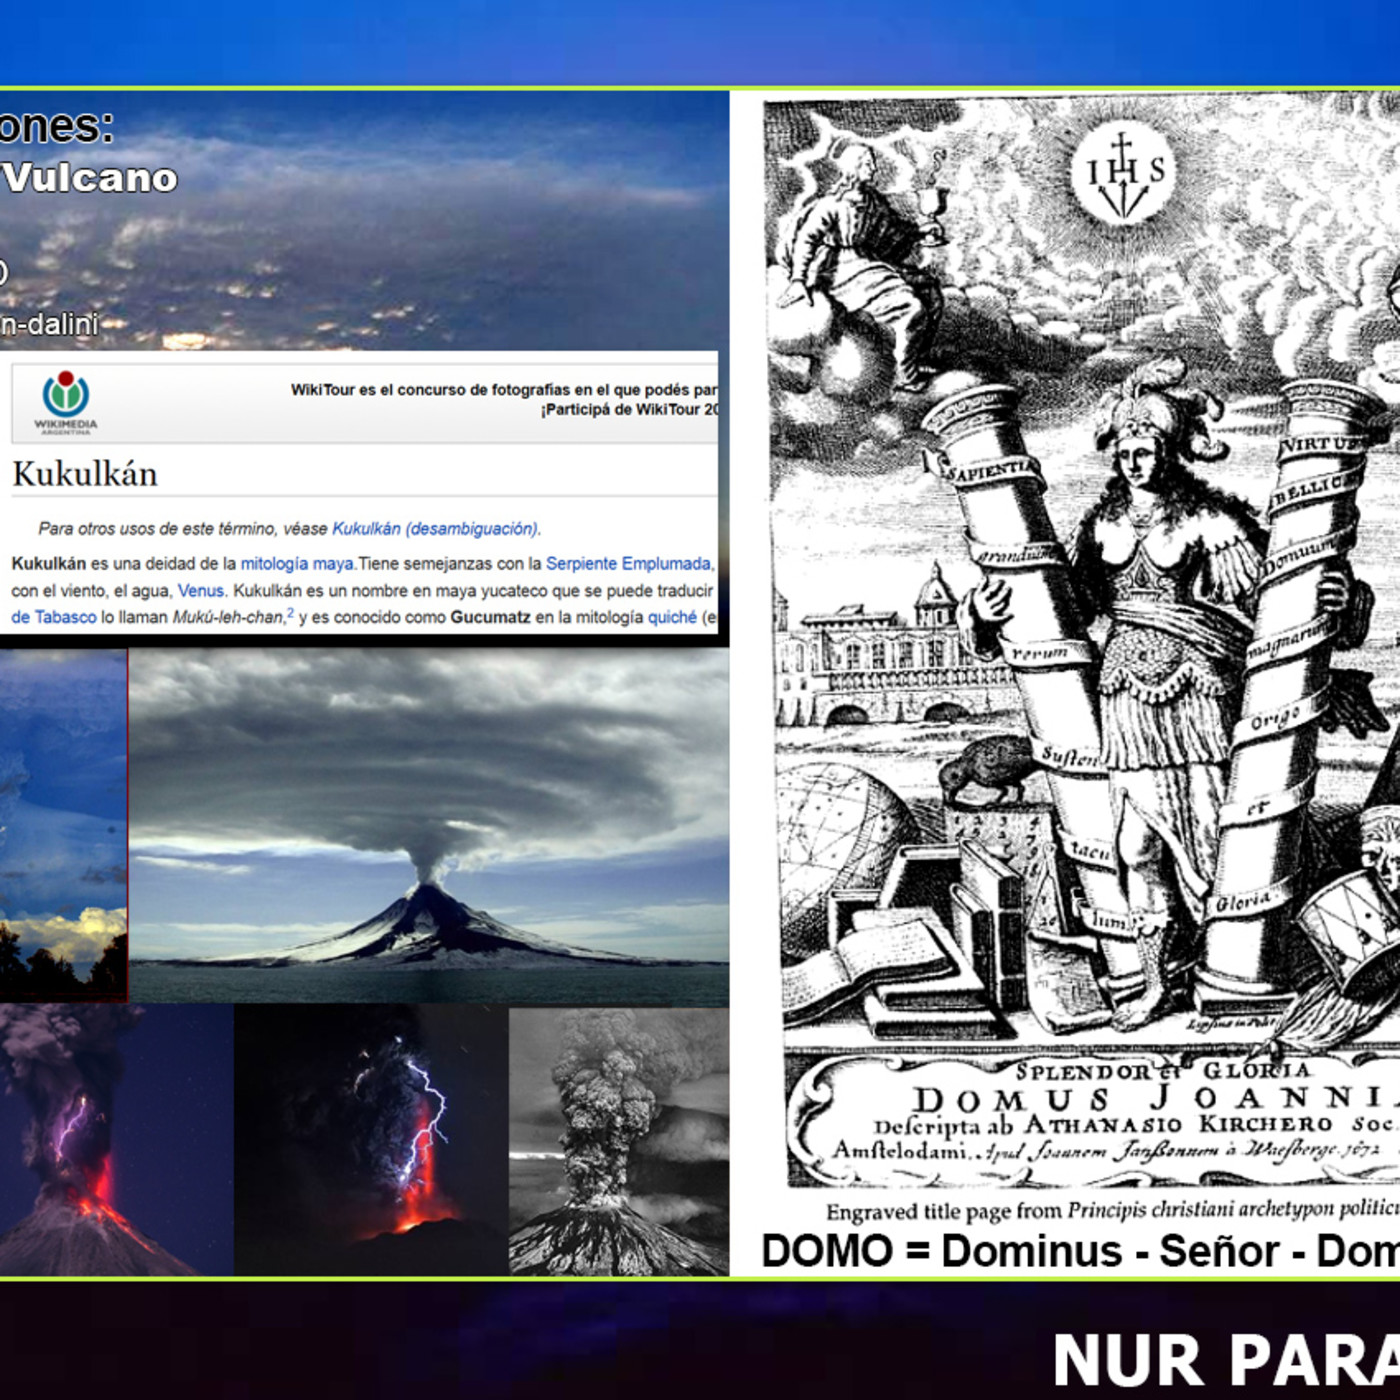The image size is (1400, 1400).
Task: Open the 'Kukulkán (desambiguación)' link
Action: [435, 528]
